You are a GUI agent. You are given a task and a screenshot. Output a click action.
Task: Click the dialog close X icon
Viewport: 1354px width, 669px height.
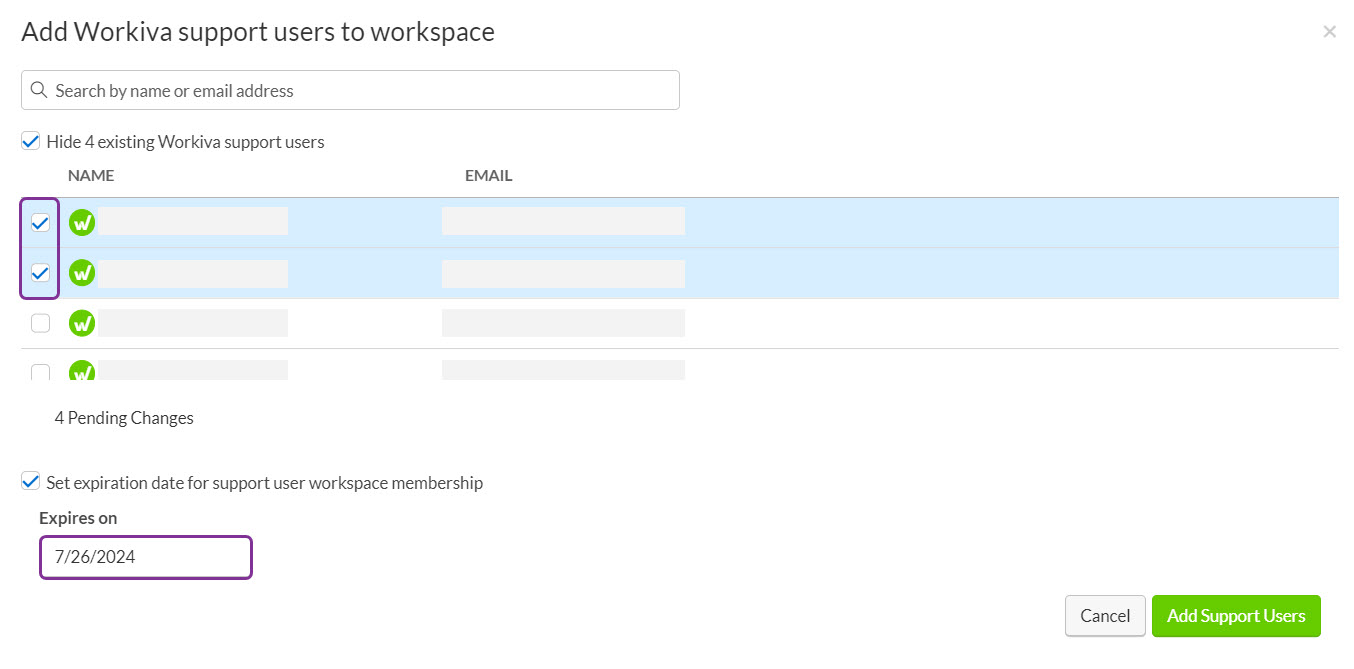[x=1329, y=31]
